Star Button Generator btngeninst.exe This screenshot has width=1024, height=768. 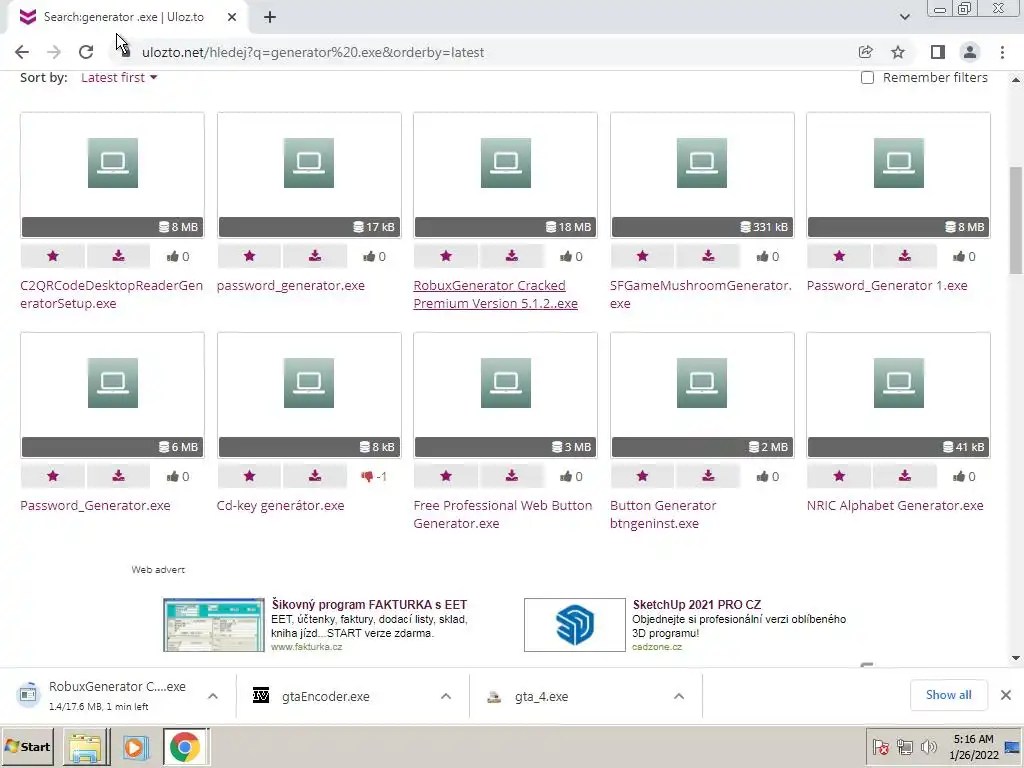(x=643, y=476)
